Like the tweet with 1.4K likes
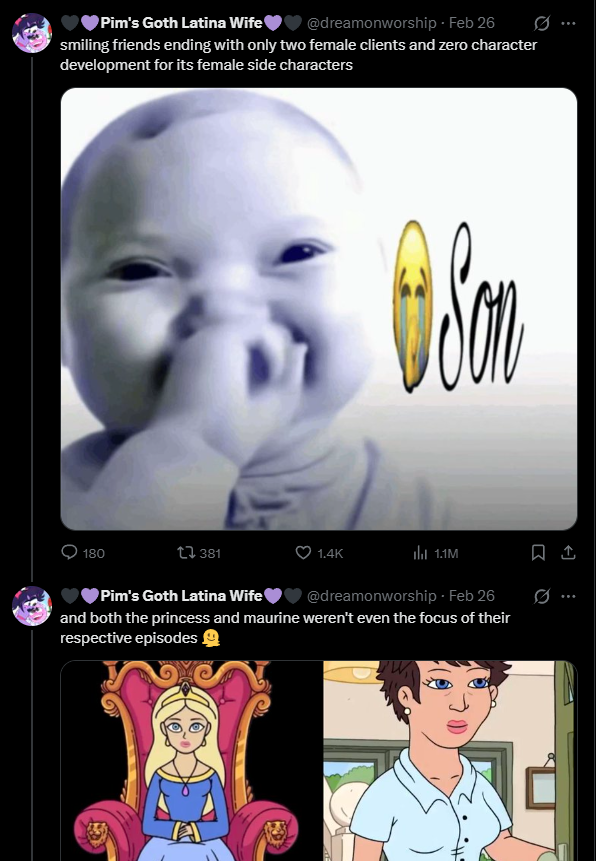This screenshot has height=861, width=596. coord(319,552)
